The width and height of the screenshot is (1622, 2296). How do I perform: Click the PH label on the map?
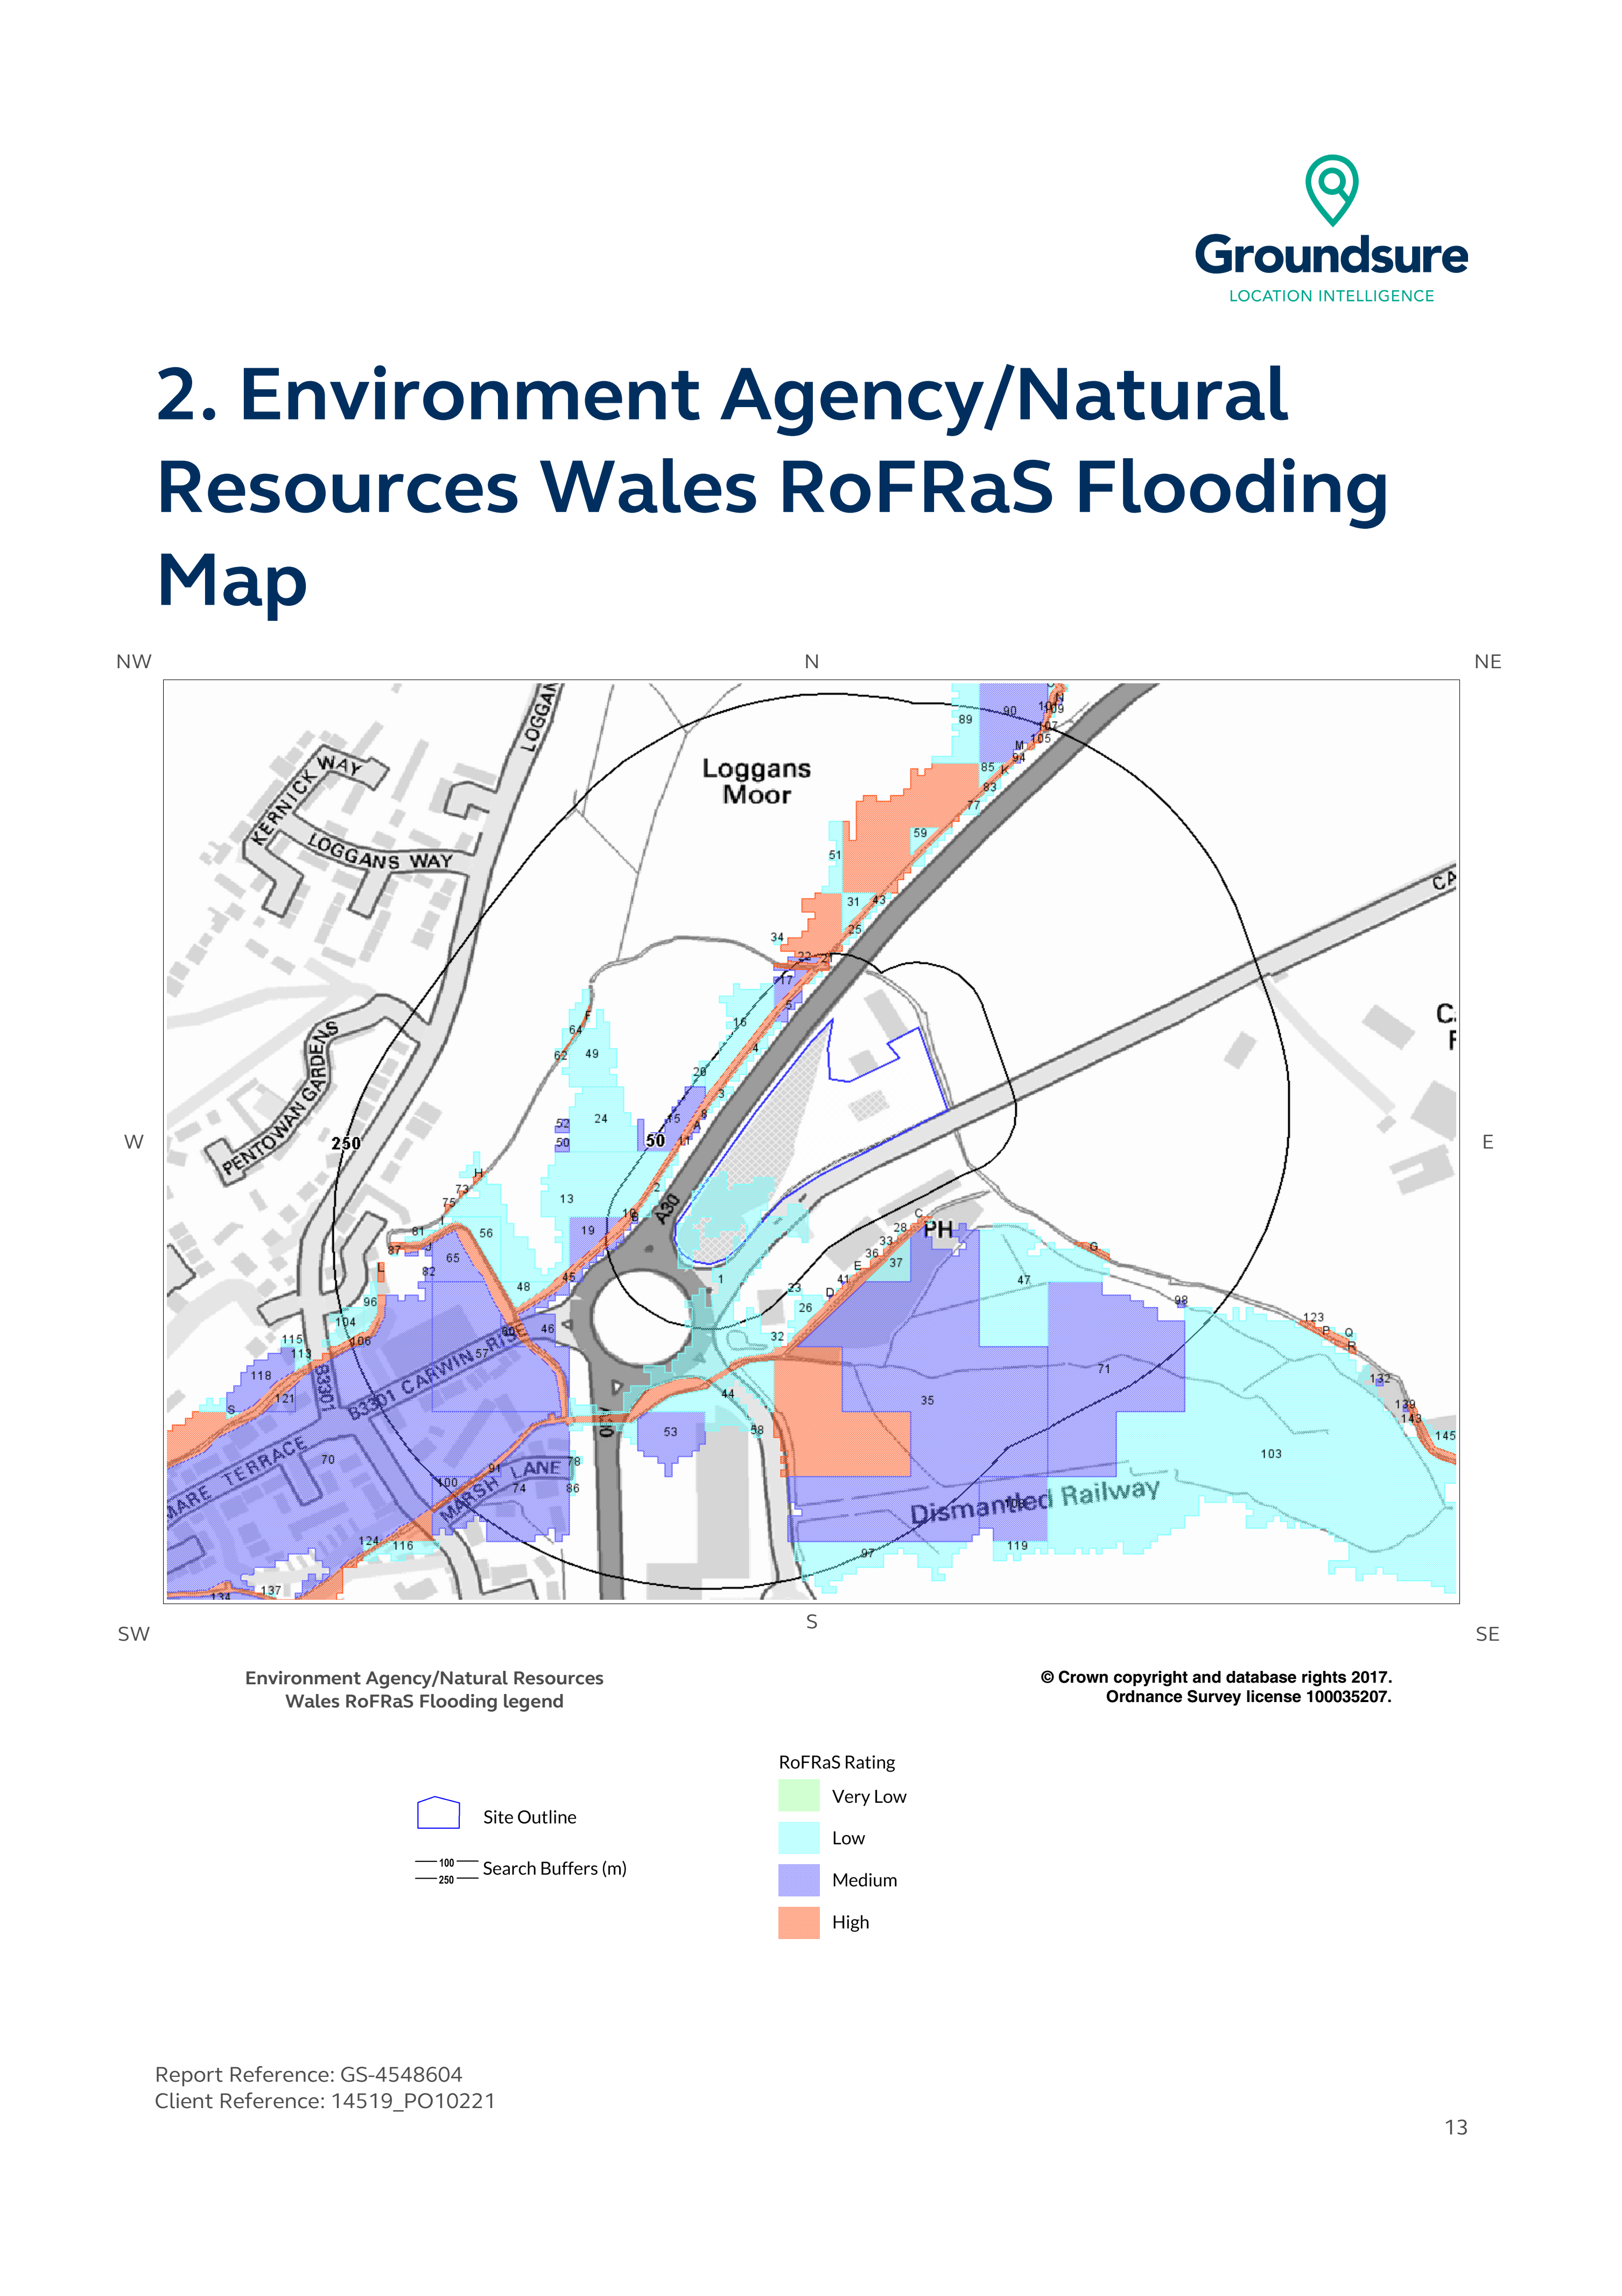pyautogui.click(x=938, y=1230)
